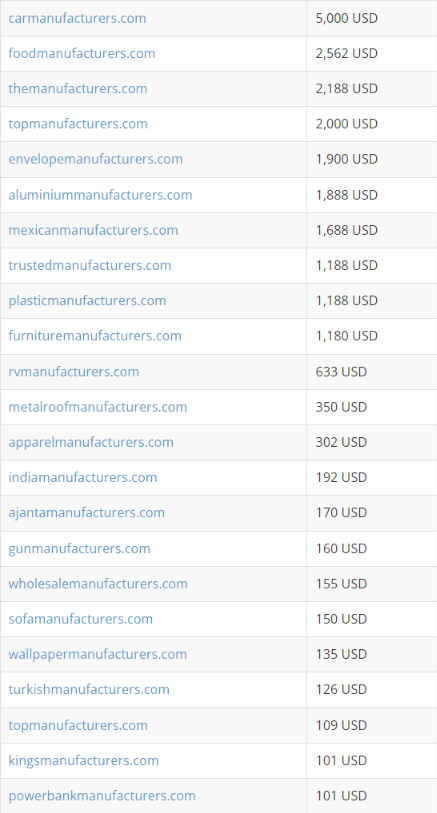Click the foodmanufacturers.com domain link
This screenshot has width=437, height=813.
(x=81, y=53)
